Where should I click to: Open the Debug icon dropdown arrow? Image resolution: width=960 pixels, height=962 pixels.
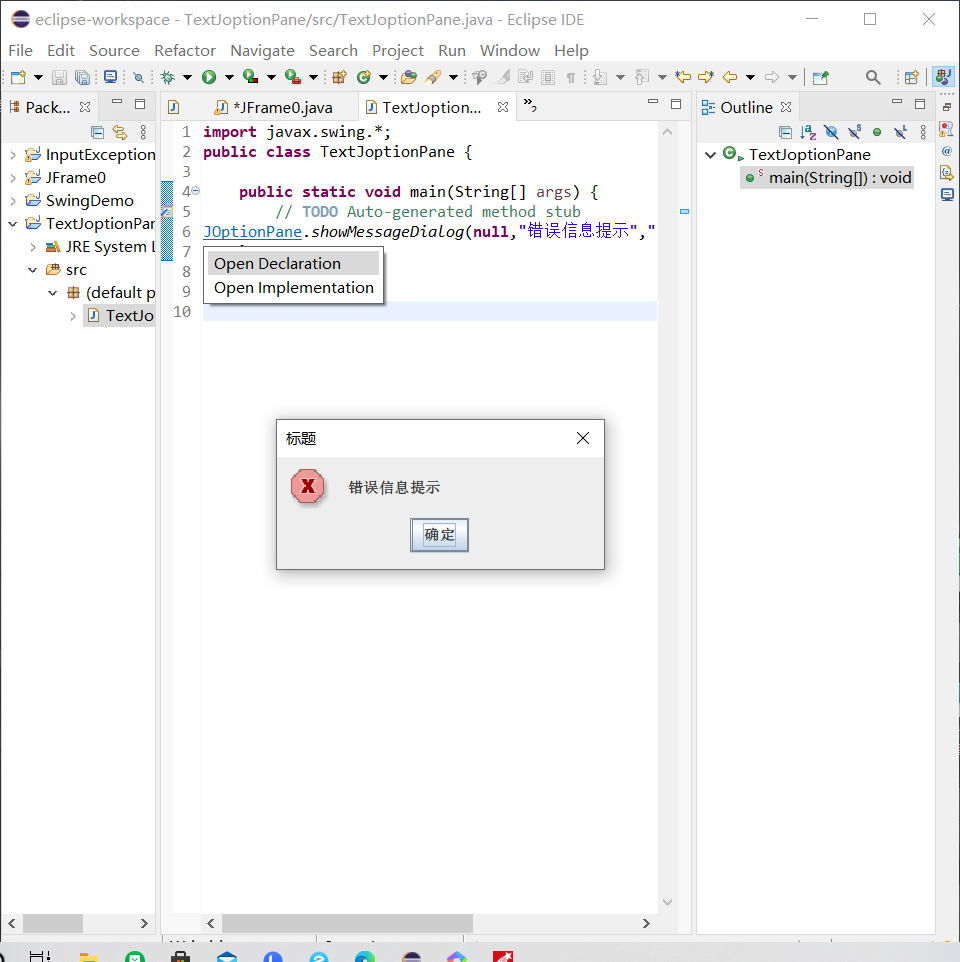click(188, 77)
